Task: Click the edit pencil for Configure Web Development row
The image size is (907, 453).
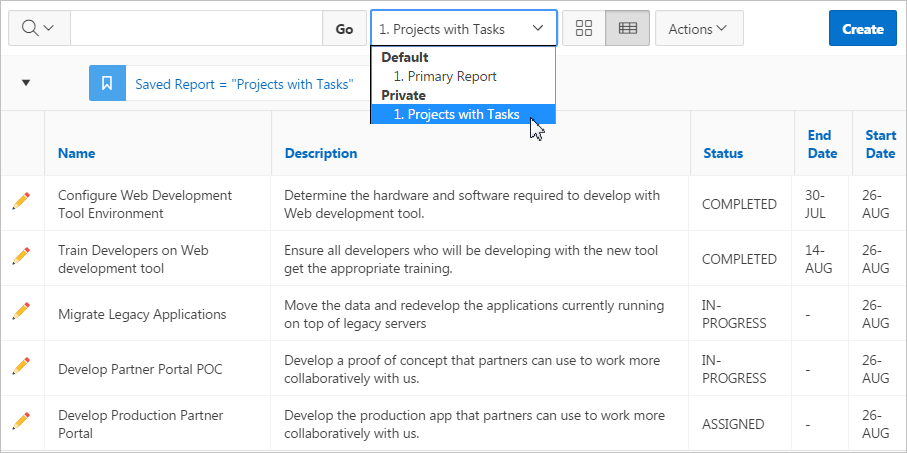Action: click(x=21, y=201)
